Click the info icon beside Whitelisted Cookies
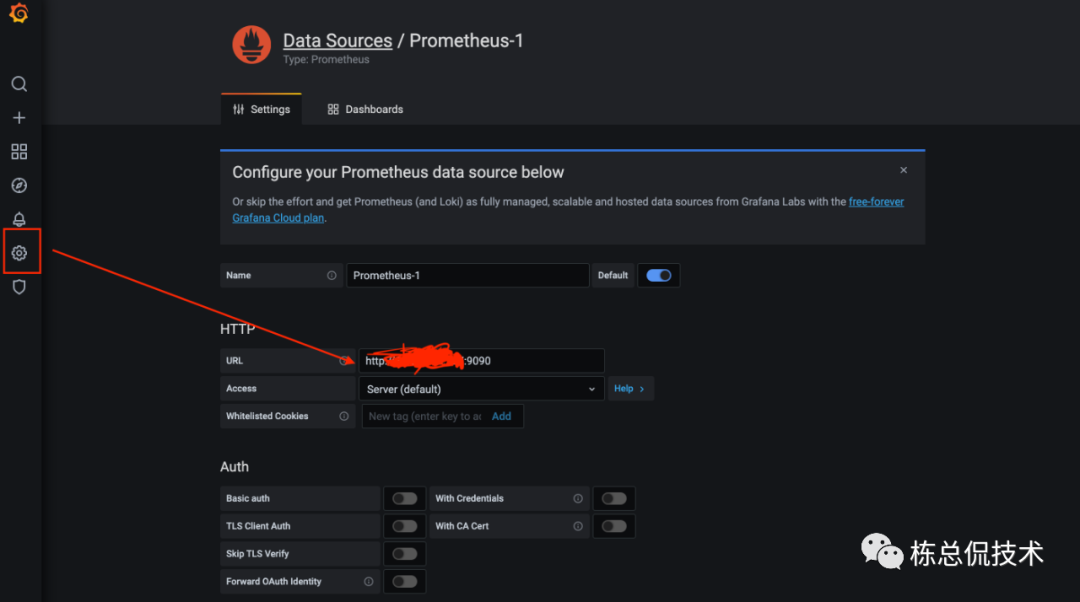The width and height of the screenshot is (1080, 602). click(344, 416)
